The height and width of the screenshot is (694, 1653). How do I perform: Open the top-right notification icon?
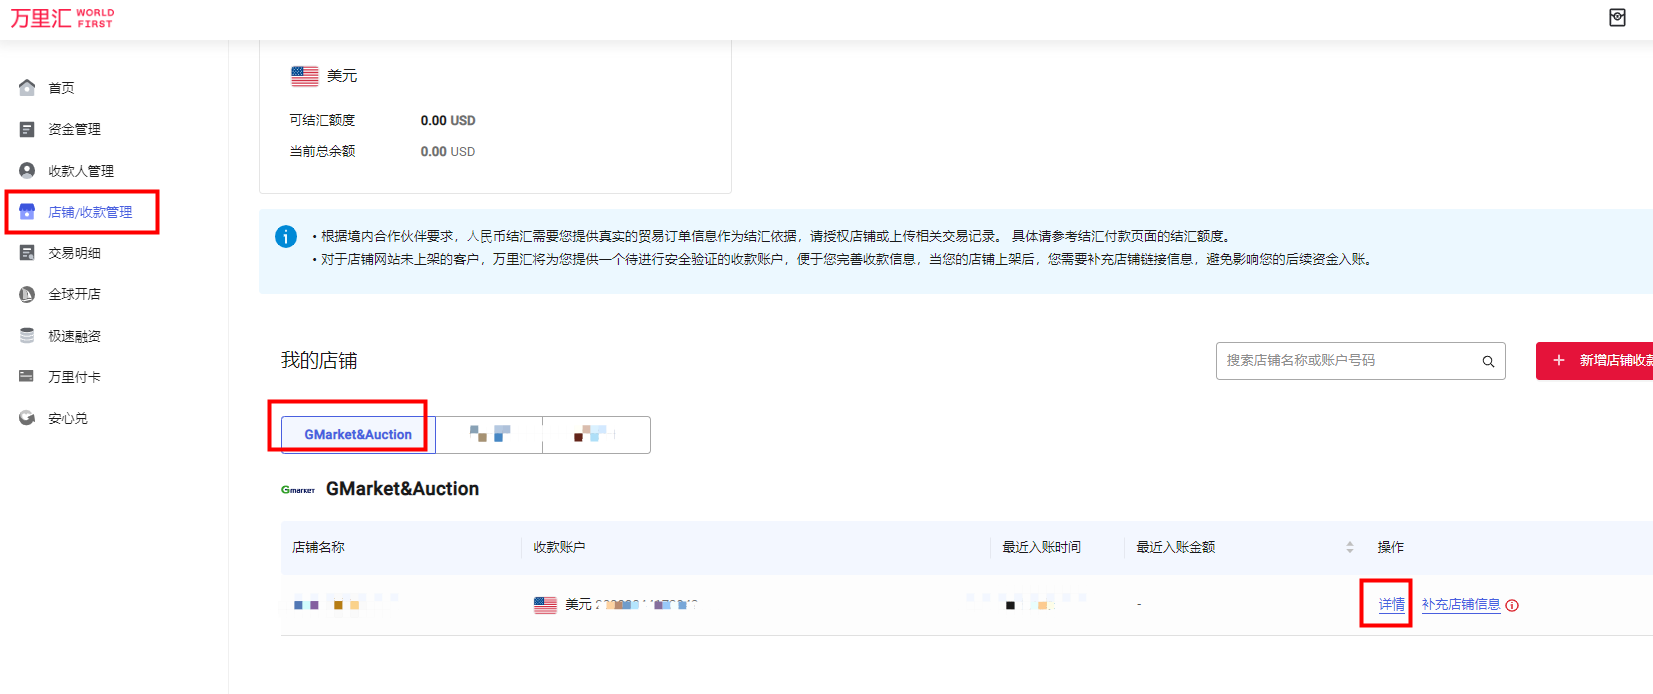click(x=1617, y=18)
